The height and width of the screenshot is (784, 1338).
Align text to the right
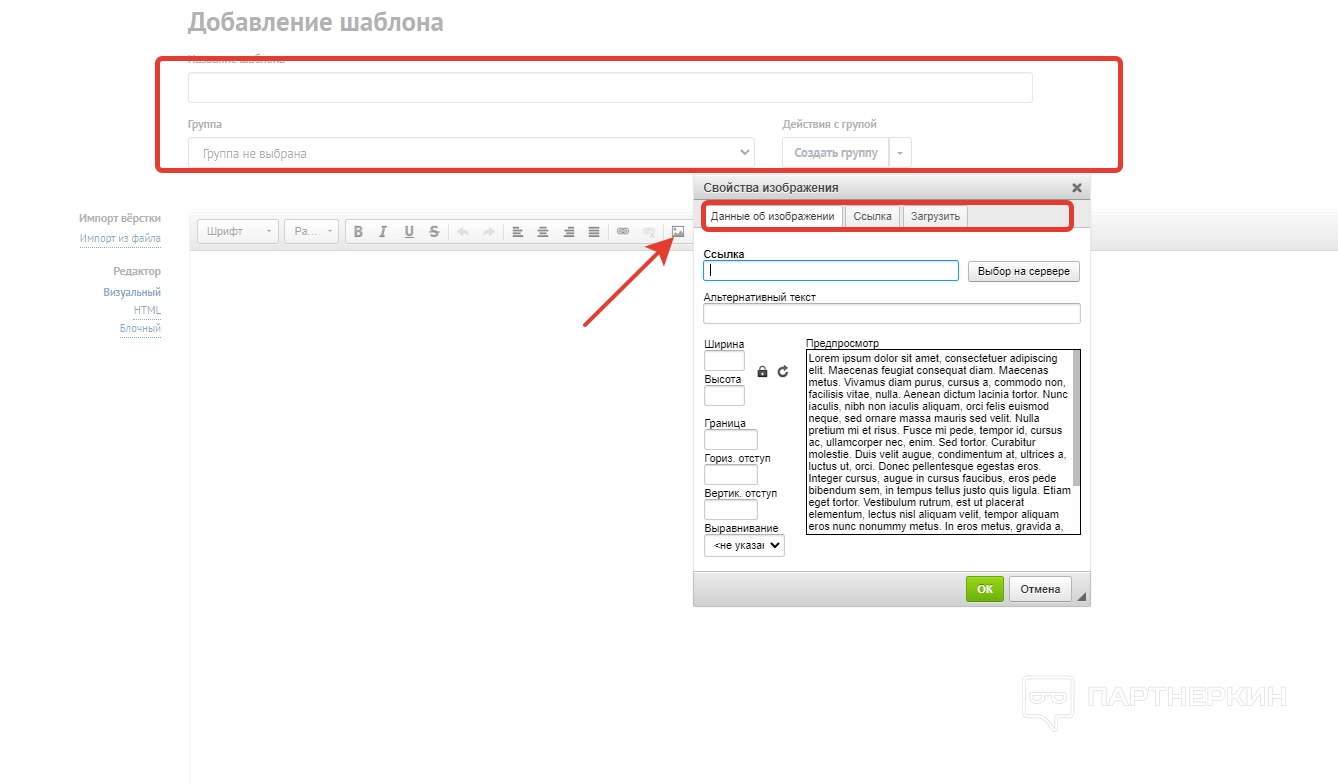coord(569,232)
